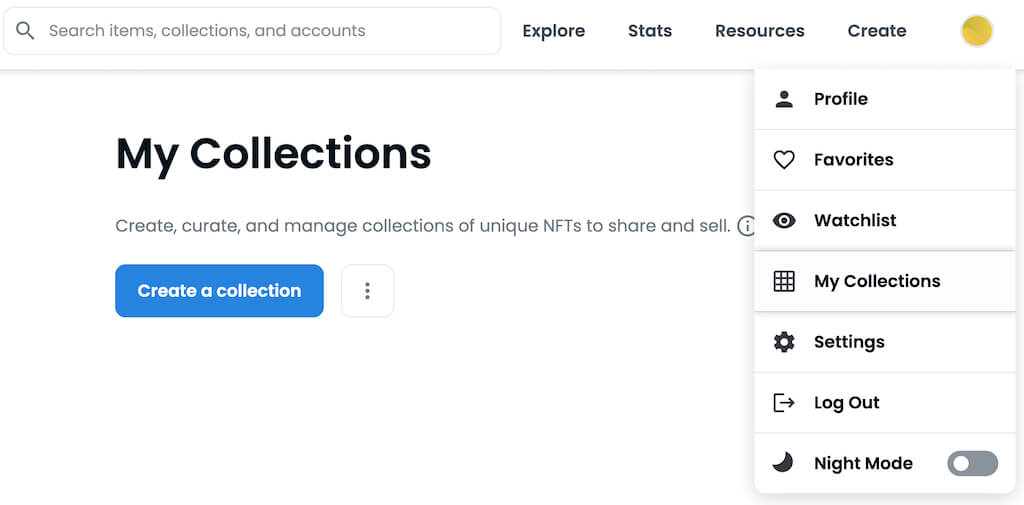Choose Log Out in the account menu

click(x=846, y=403)
